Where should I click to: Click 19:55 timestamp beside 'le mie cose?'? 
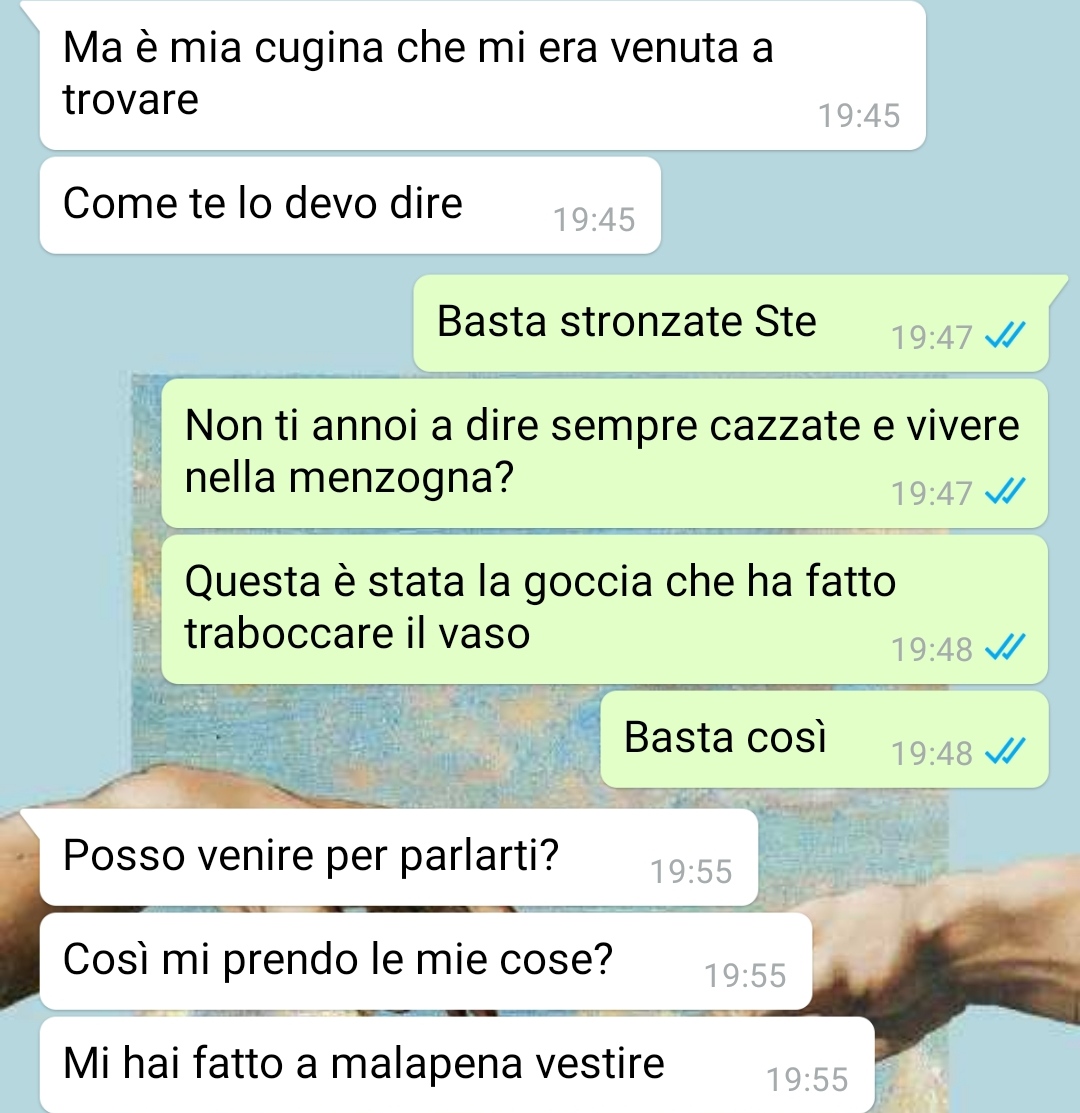pos(745,975)
